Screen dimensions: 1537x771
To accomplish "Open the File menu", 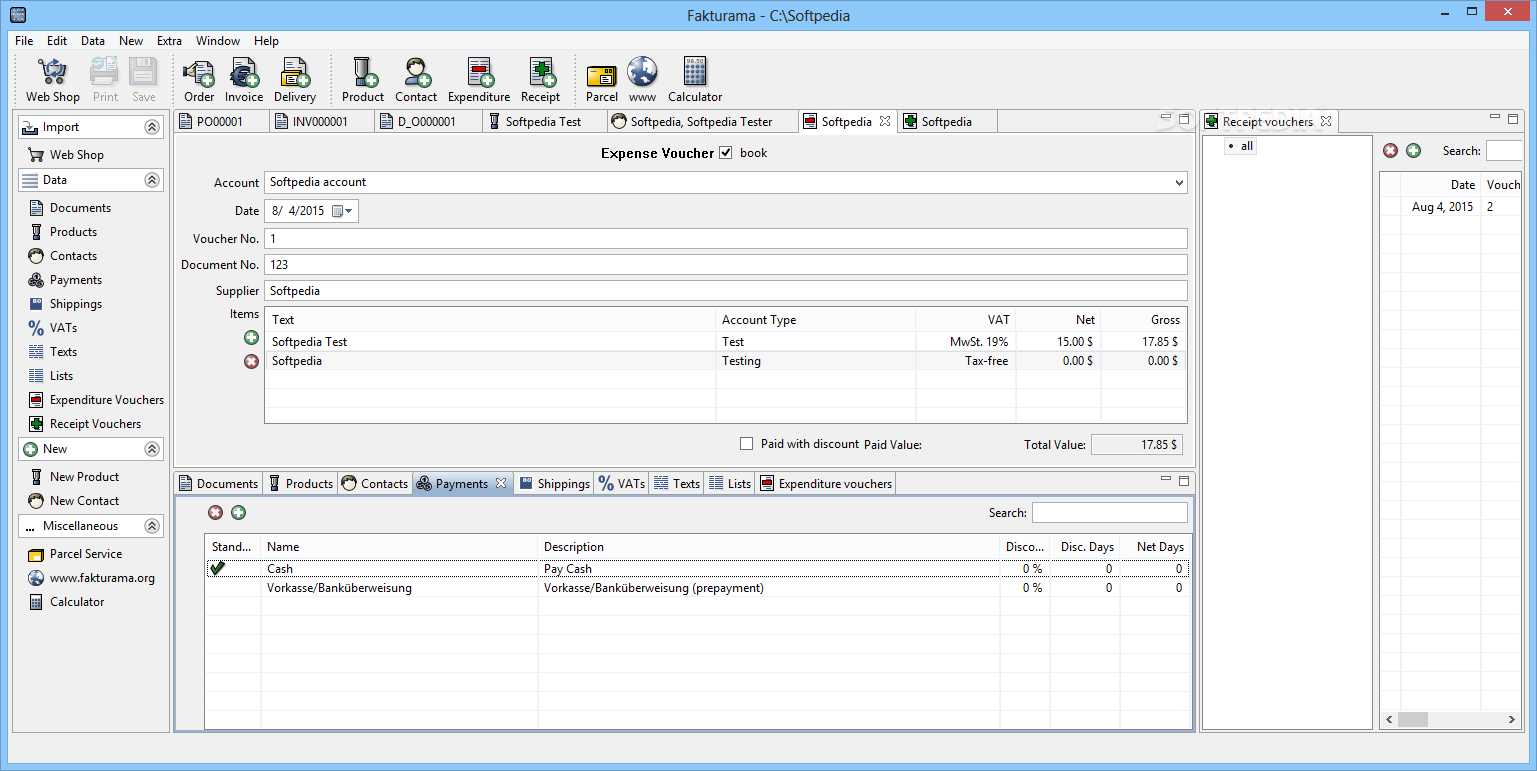I will [24, 41].
